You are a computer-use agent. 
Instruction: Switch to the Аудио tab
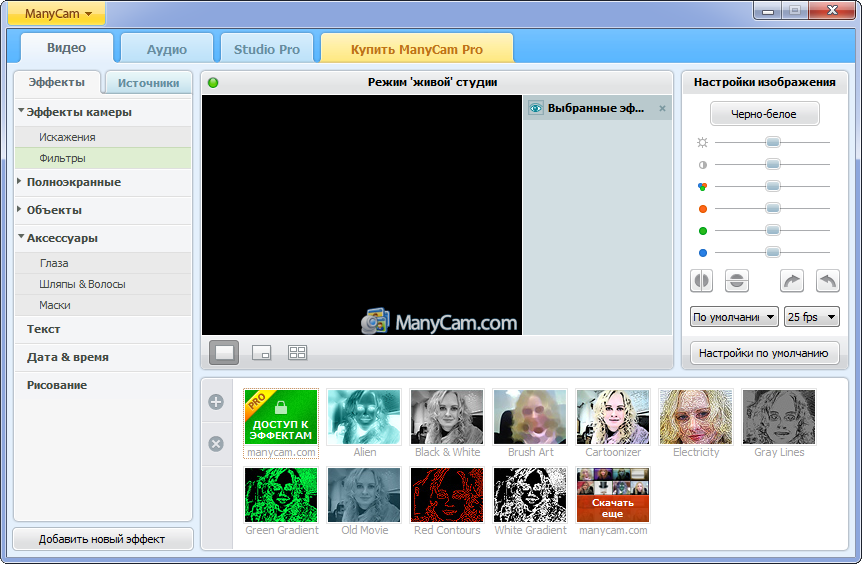(x=167, y=49)
